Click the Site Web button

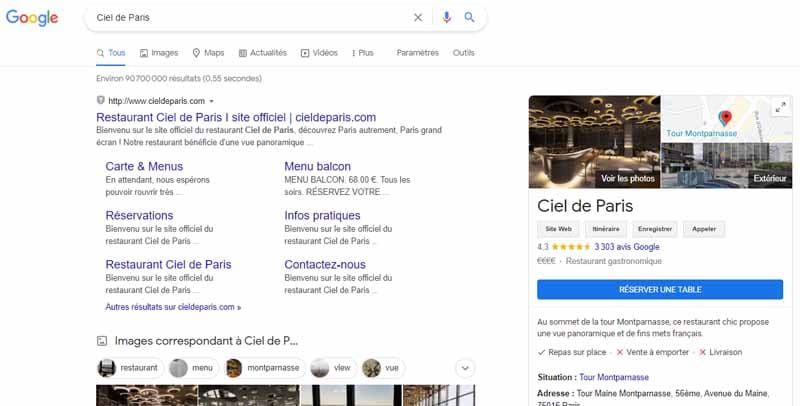click(x=558, y=229)
